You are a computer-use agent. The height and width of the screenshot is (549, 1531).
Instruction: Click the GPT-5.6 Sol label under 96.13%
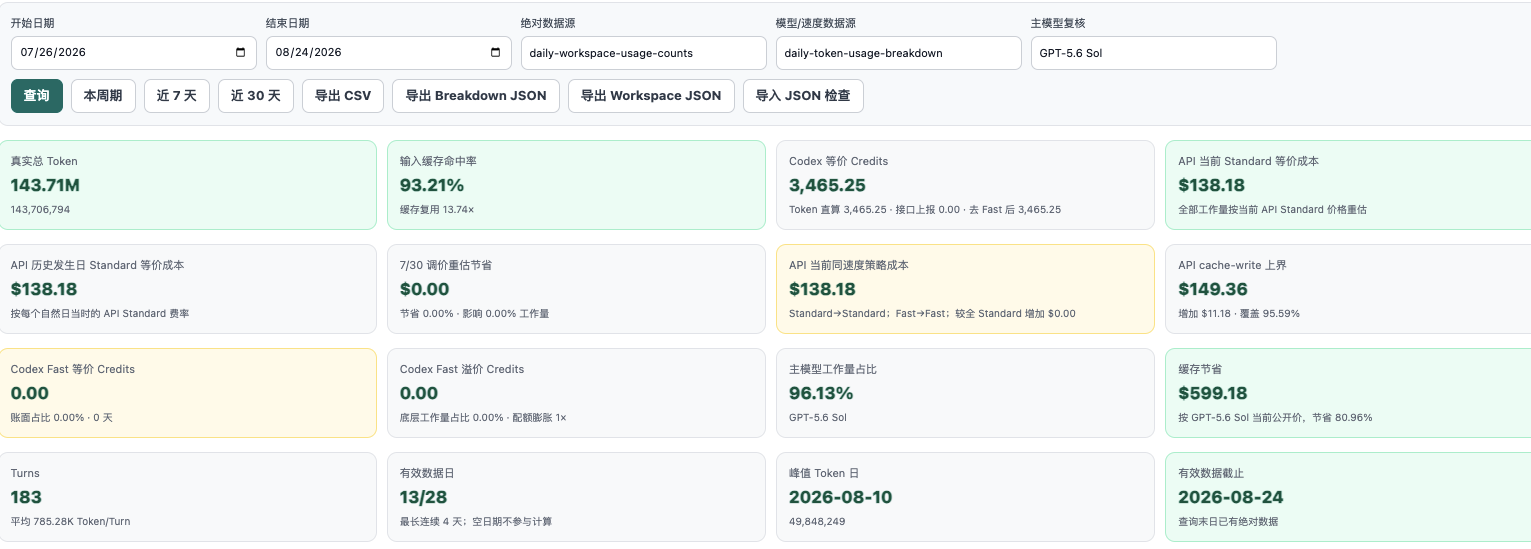[818, 418]
